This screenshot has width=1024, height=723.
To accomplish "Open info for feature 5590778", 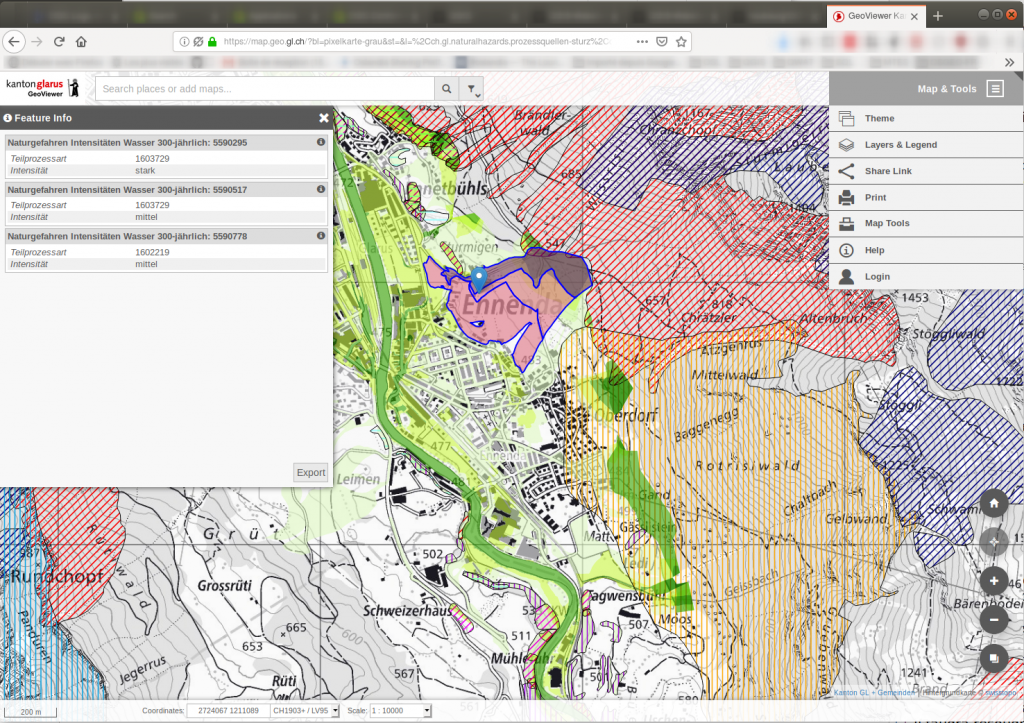I will (x=321, y=236).
